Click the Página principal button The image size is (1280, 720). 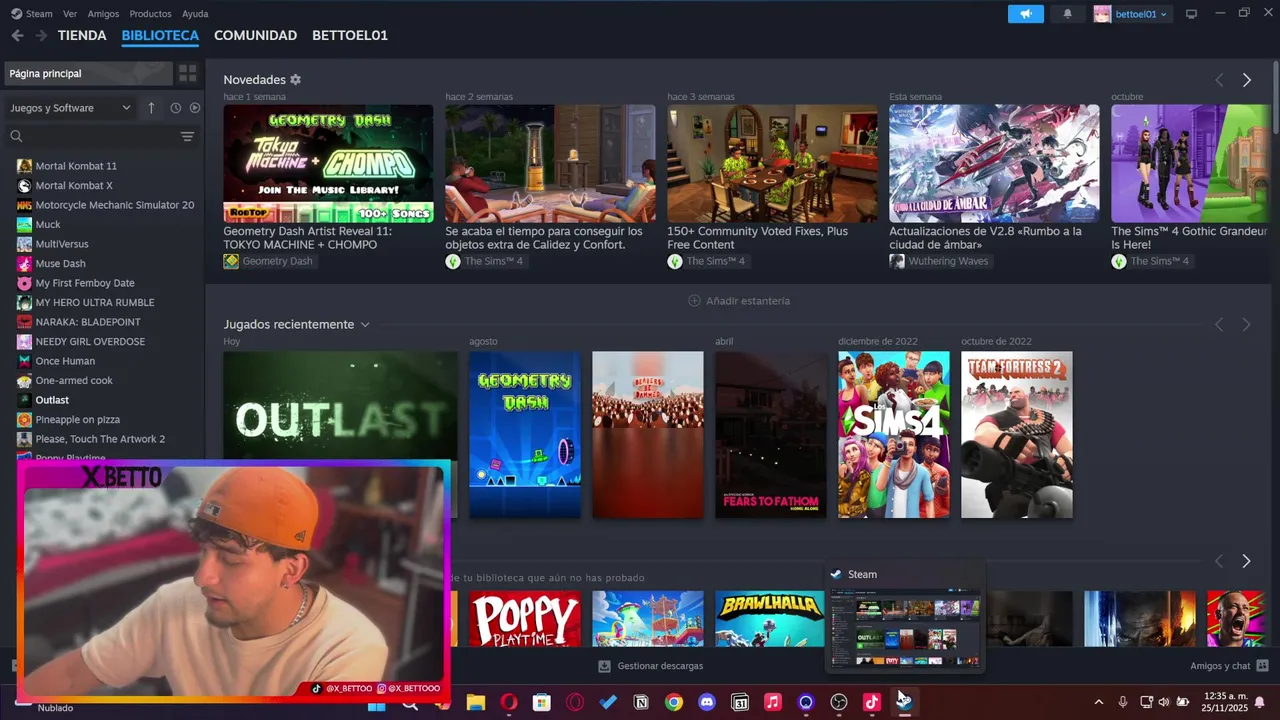click(x=88, y=73)
